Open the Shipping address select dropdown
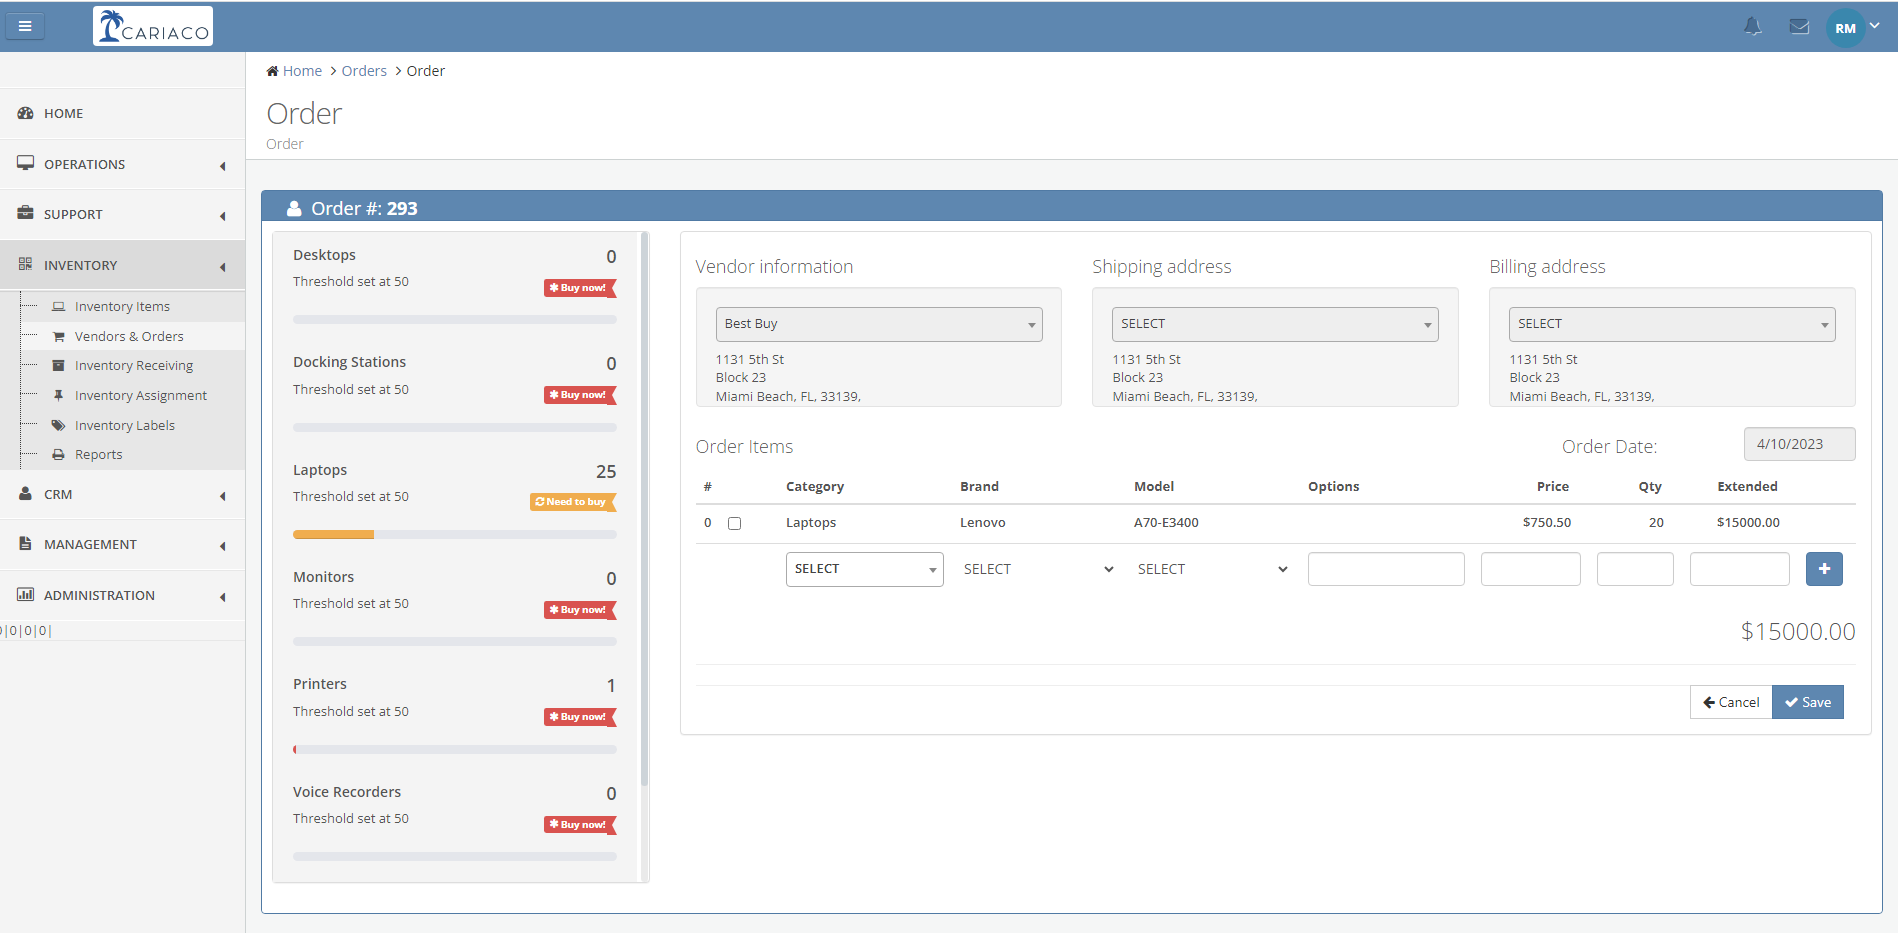1898x933 pixels. [1274, 324]
